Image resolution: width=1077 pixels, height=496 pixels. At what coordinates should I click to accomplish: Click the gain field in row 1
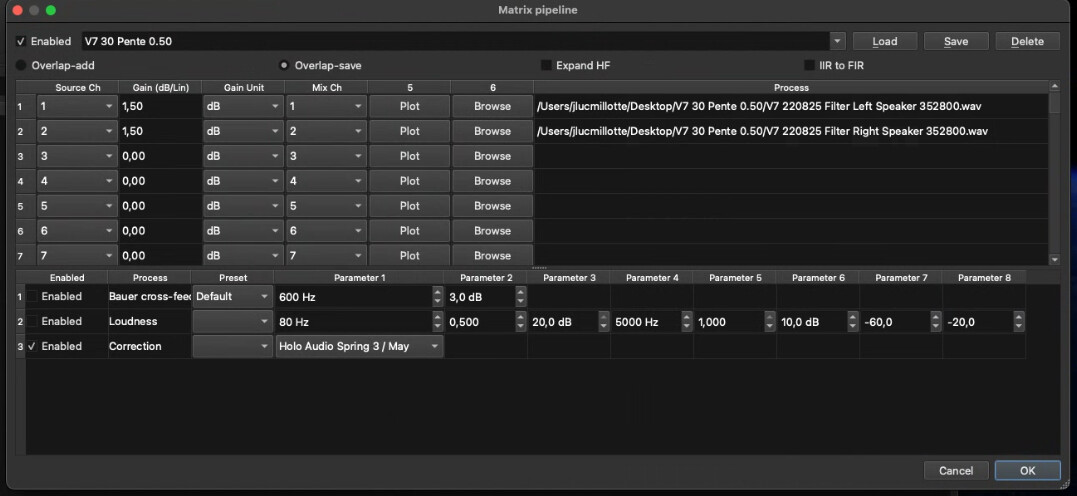click(157, 106)
